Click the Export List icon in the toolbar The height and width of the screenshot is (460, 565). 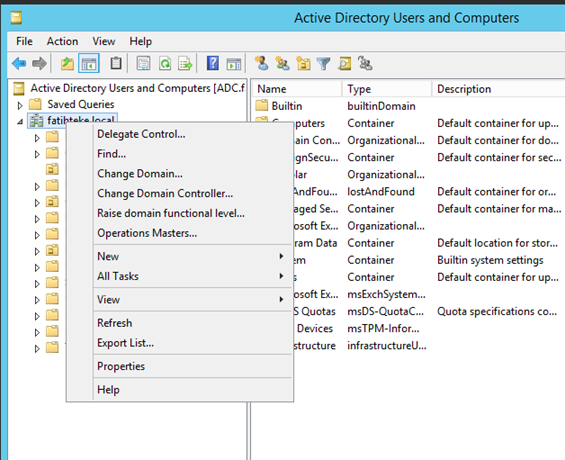click(x=185, y=64)
